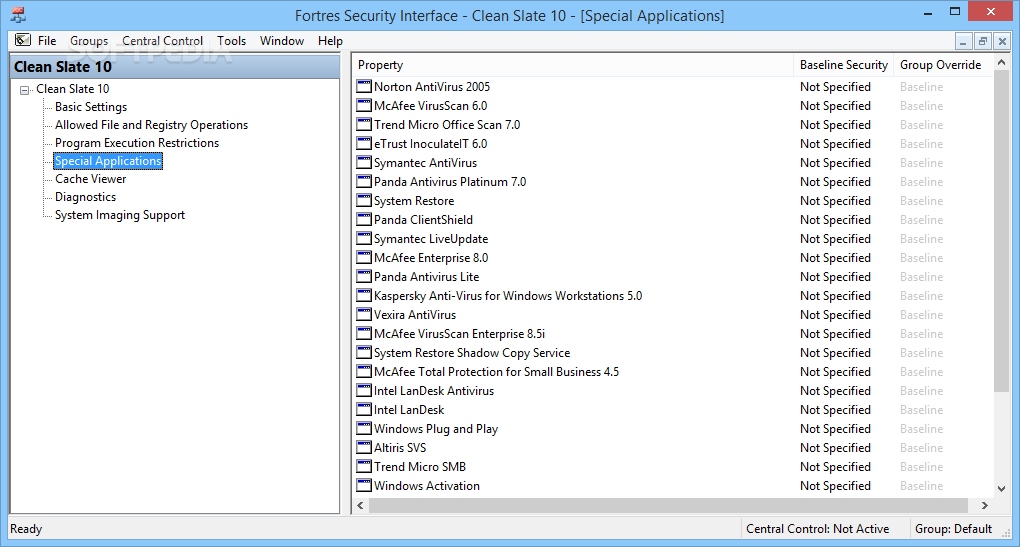Click the Norton AntiVirus 2005 row icon
1020x547 pixels.
pyautogui.click(x=364, y=87)
